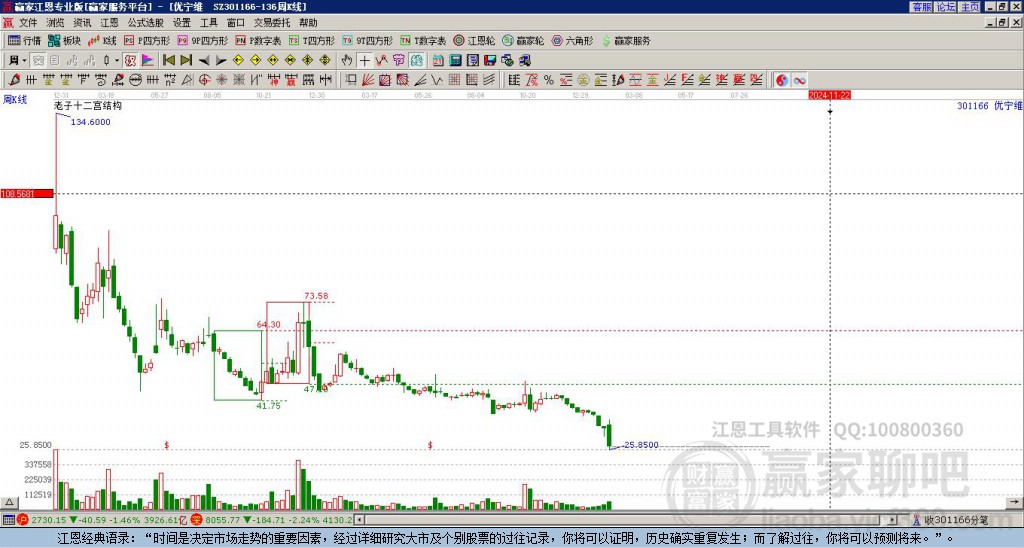The width and height of the screenshot is (1024, 548).
Task: Click the red floppy save icon
Action: pos(490,60)
